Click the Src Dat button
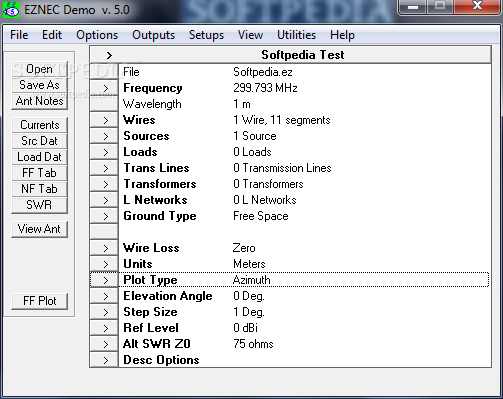 tap(39, 141)
